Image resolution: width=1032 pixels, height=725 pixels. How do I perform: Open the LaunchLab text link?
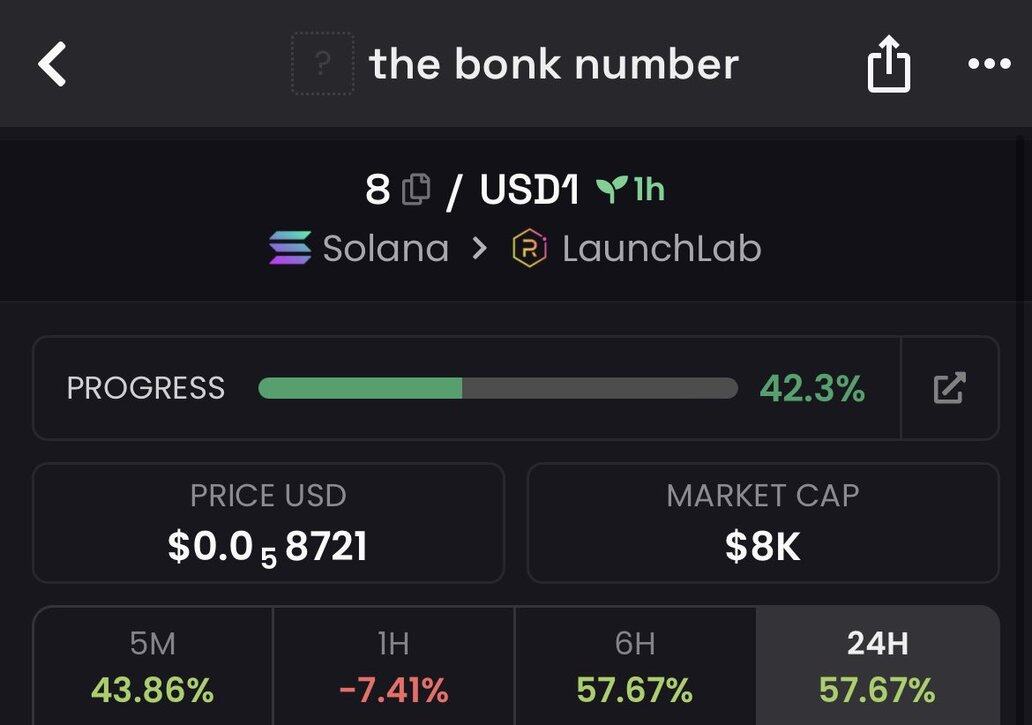661,249
